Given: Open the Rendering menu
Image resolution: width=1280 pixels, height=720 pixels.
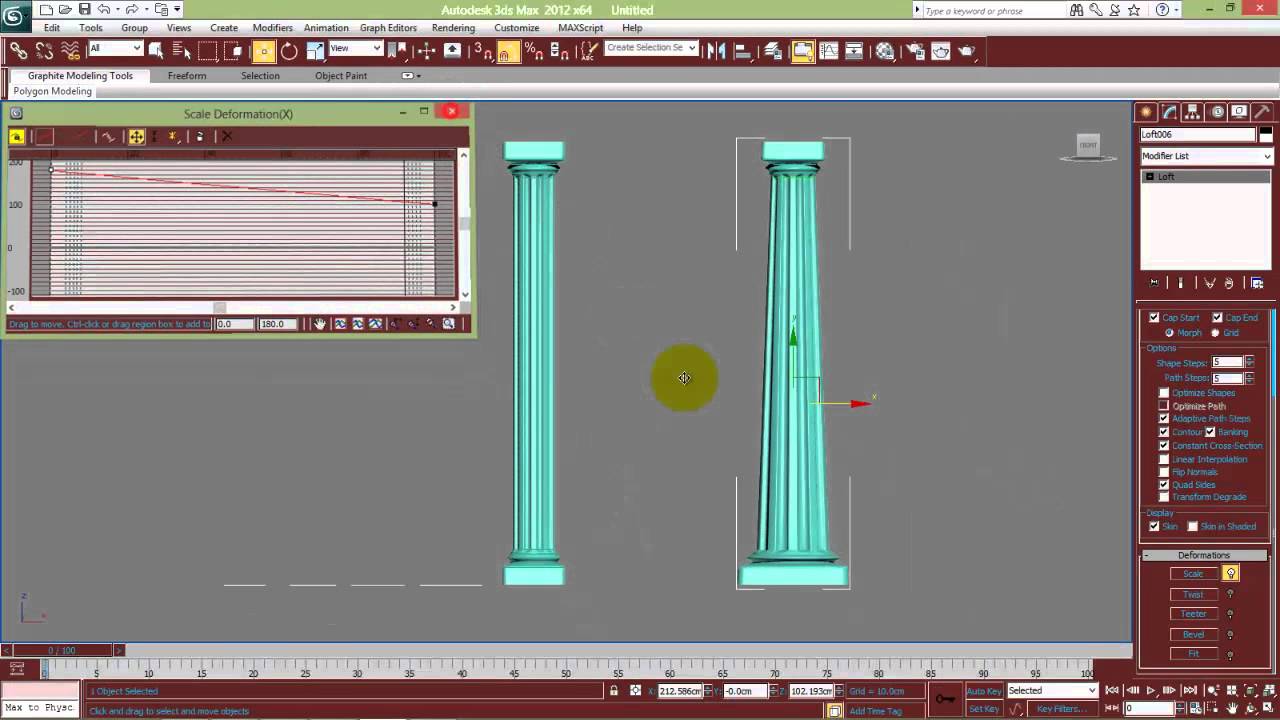Looking at the screenshot, I should click(453, 28).
